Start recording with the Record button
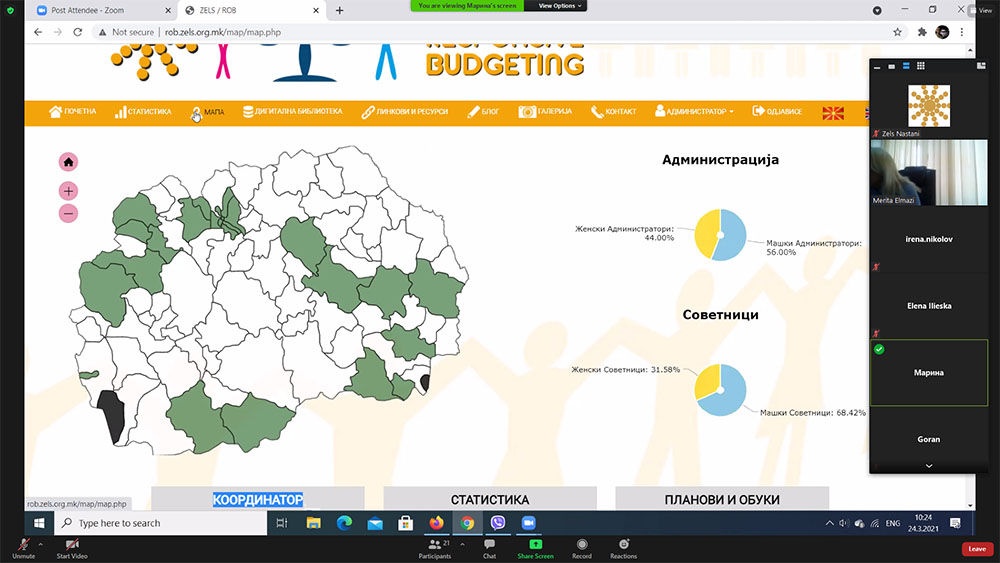The width and height of the screenshot is (1000, 563). coord(581,548)
